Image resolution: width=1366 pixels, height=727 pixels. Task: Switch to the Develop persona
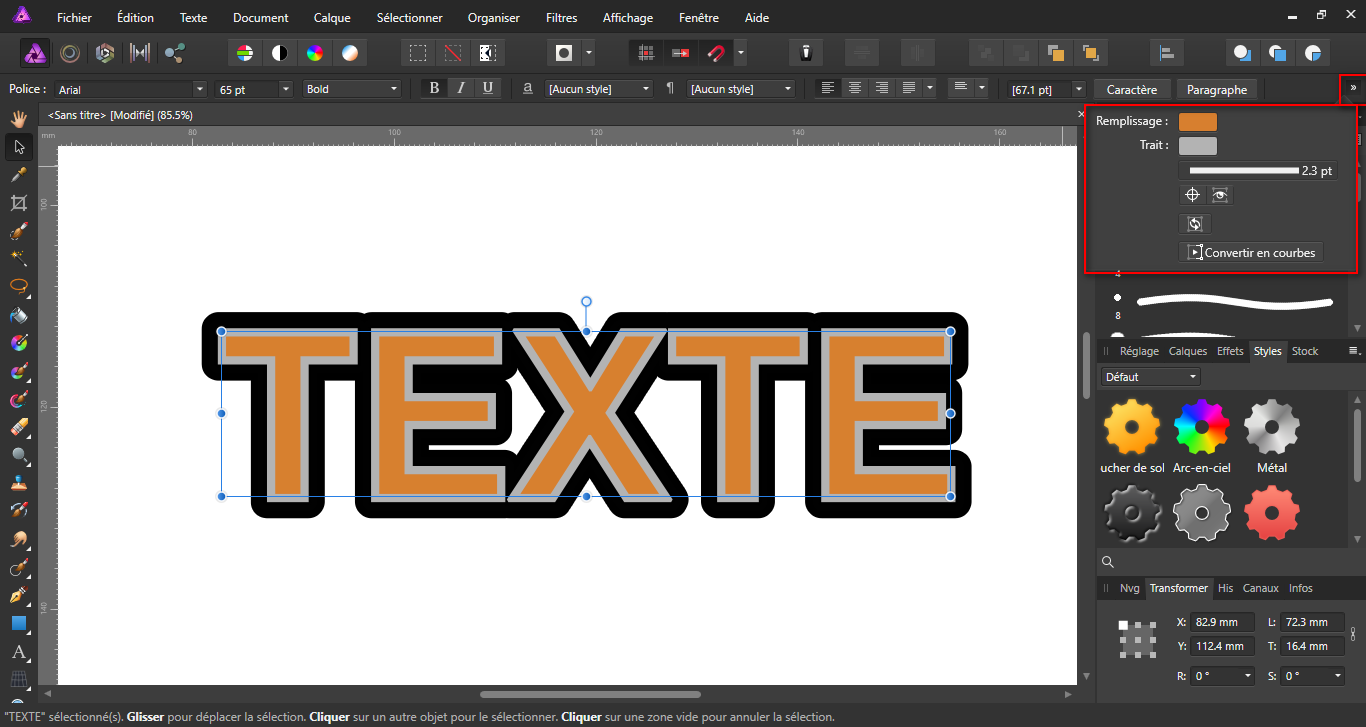pos(105,52)
